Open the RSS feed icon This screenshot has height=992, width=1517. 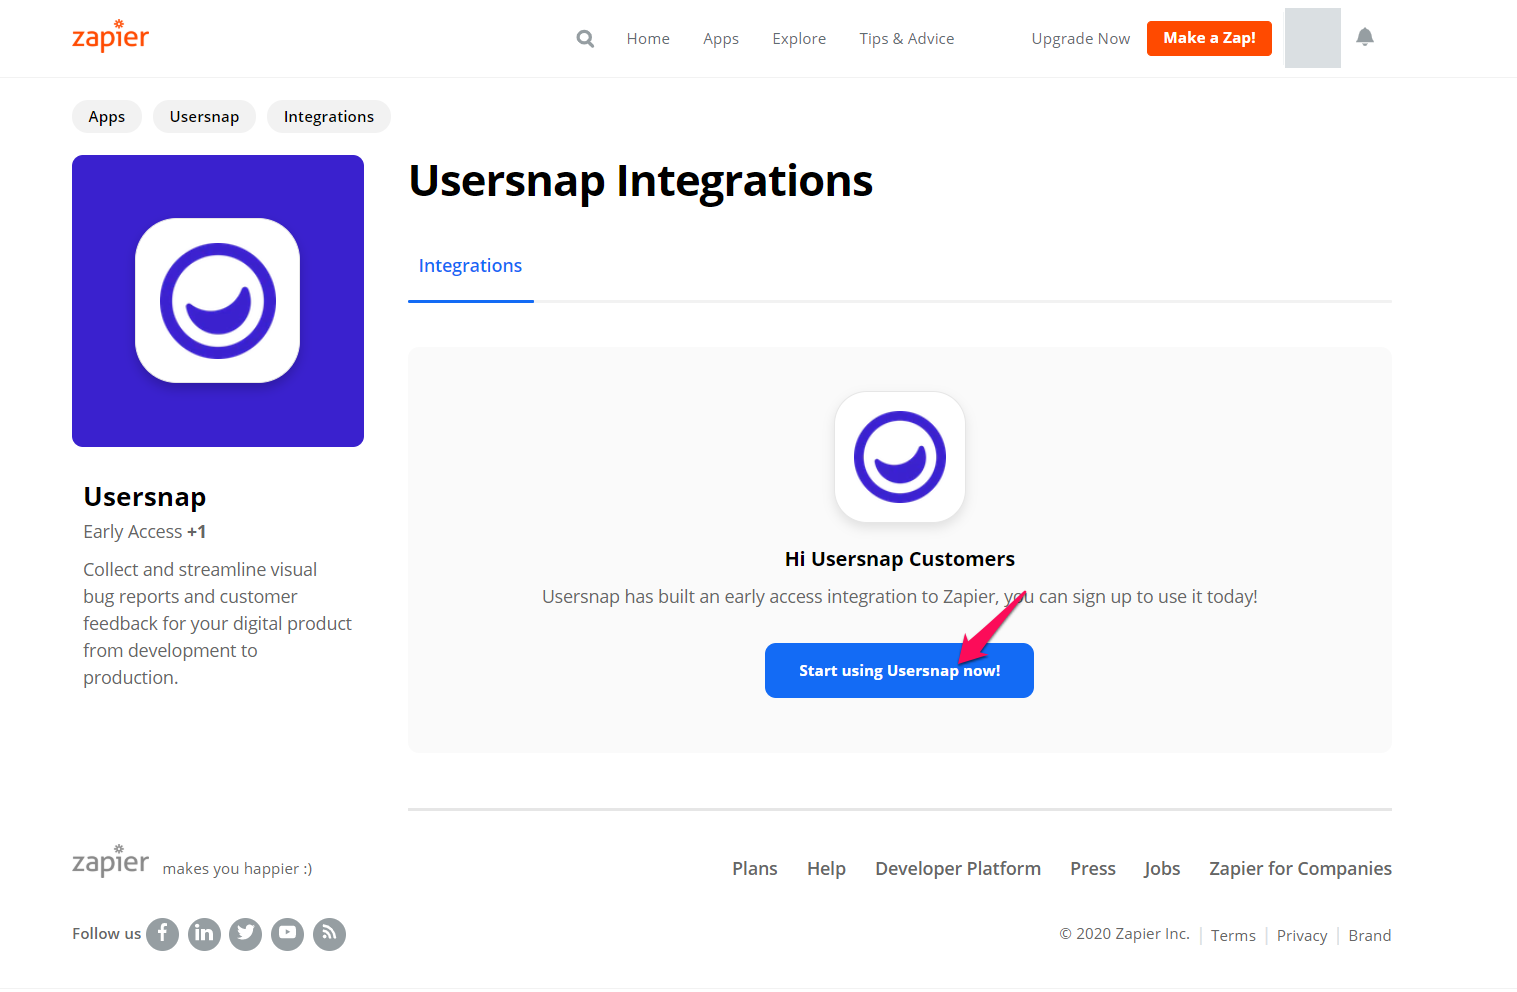329,934
